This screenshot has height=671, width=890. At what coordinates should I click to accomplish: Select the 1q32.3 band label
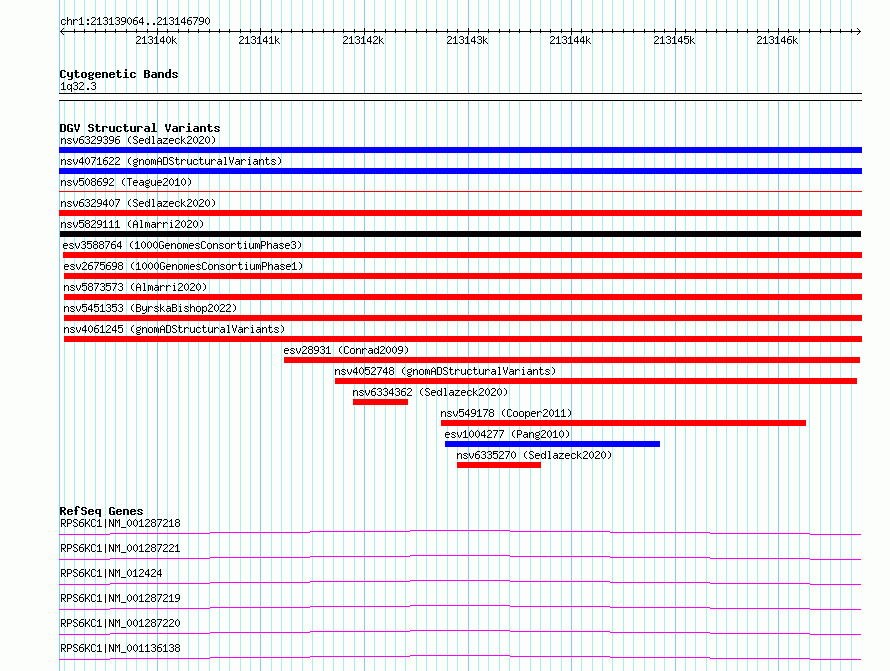pos(78,86)
